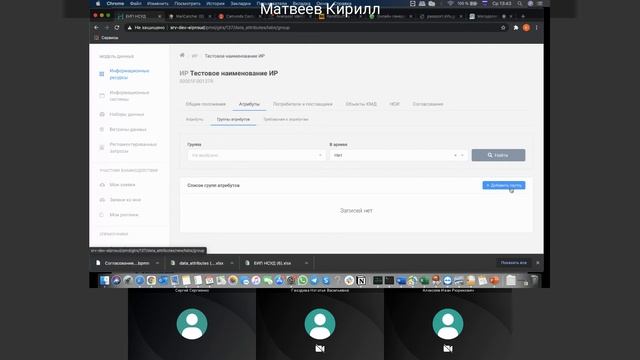Image resolution: width=640 pixels, height=360 pixels.
Task: Go back with the browser back arrow
Action: 96,27
